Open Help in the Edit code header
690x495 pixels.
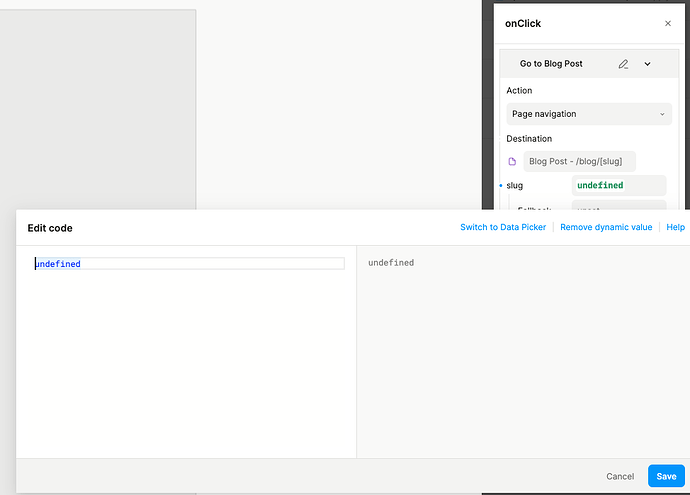tap(675, 227)
